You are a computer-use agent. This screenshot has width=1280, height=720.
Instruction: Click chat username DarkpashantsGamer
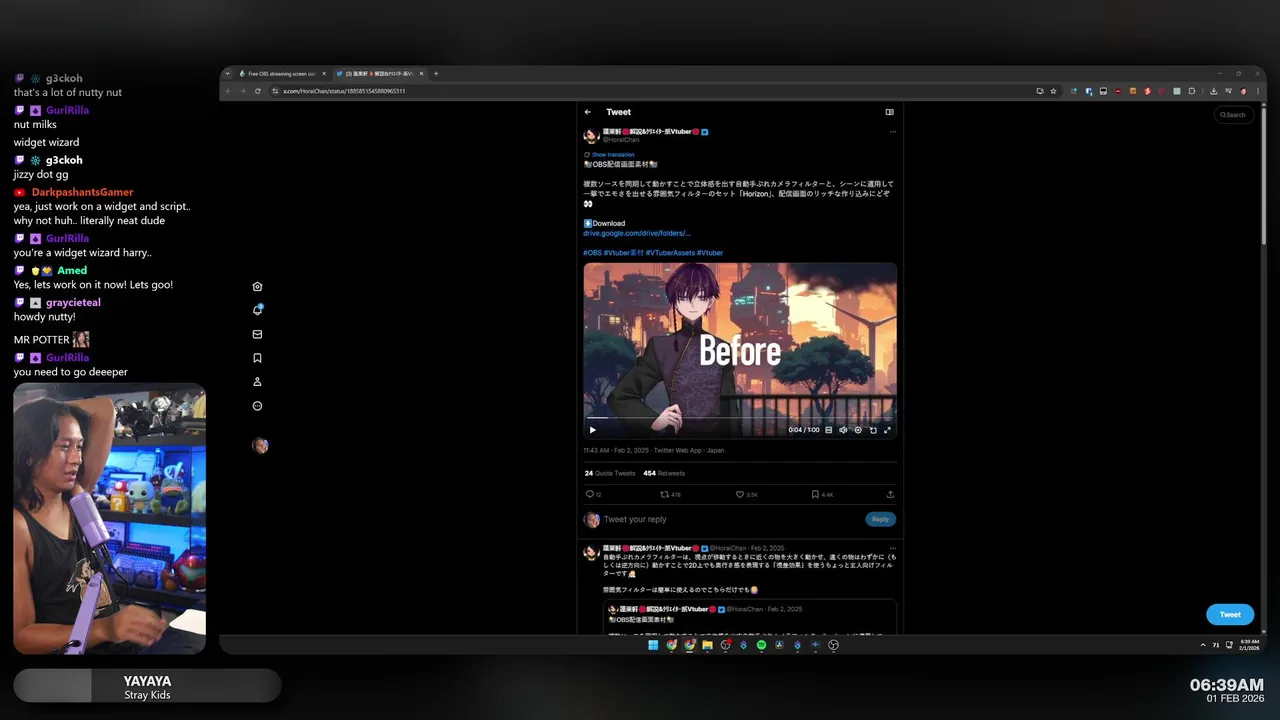tap(82, 192)
